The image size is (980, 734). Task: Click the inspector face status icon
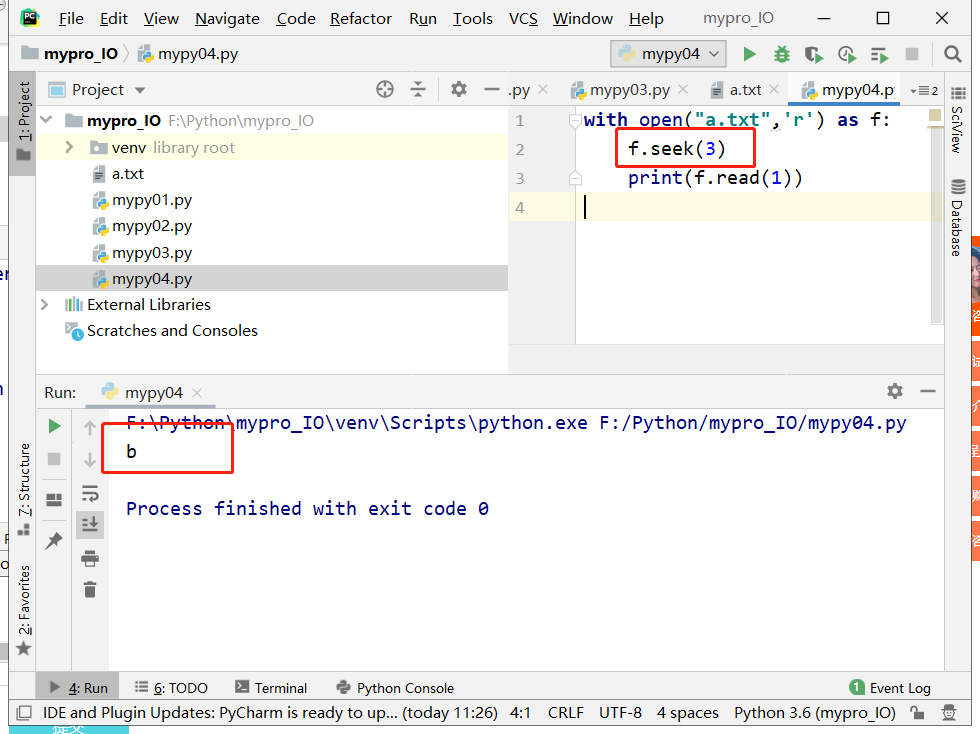[949, 713]
